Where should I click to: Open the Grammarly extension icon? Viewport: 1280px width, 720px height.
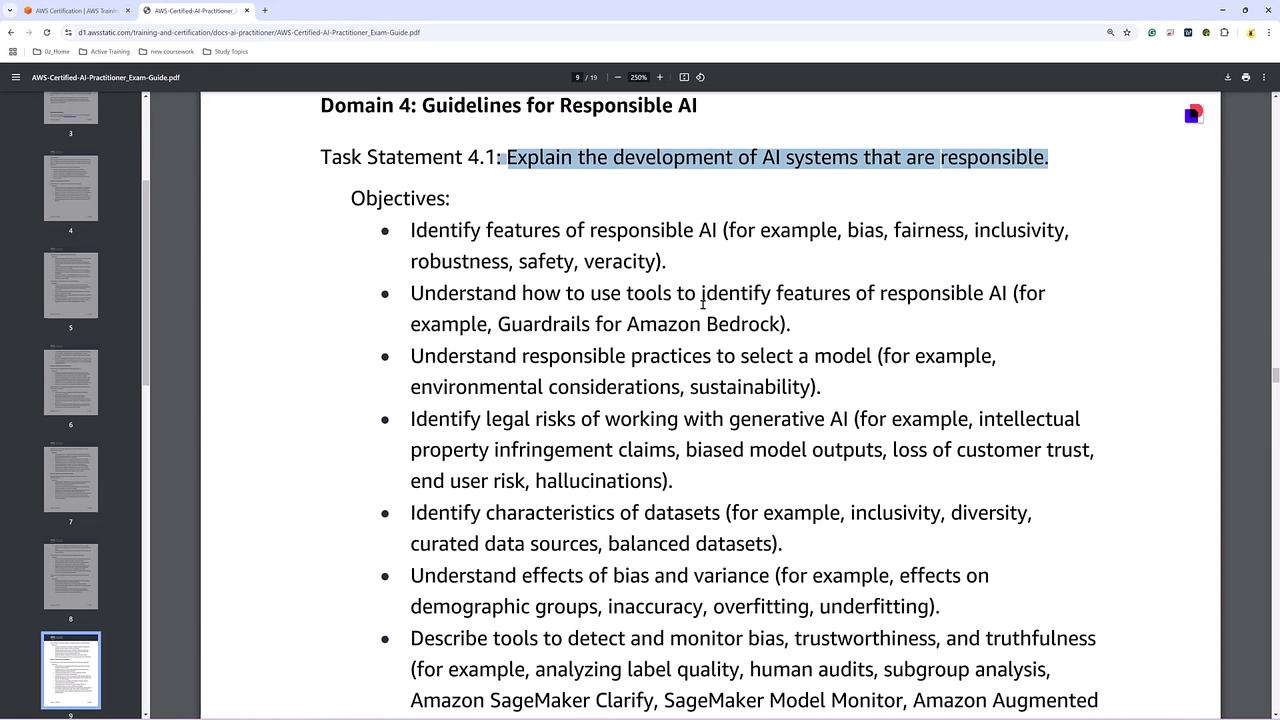coord(1152,32)
